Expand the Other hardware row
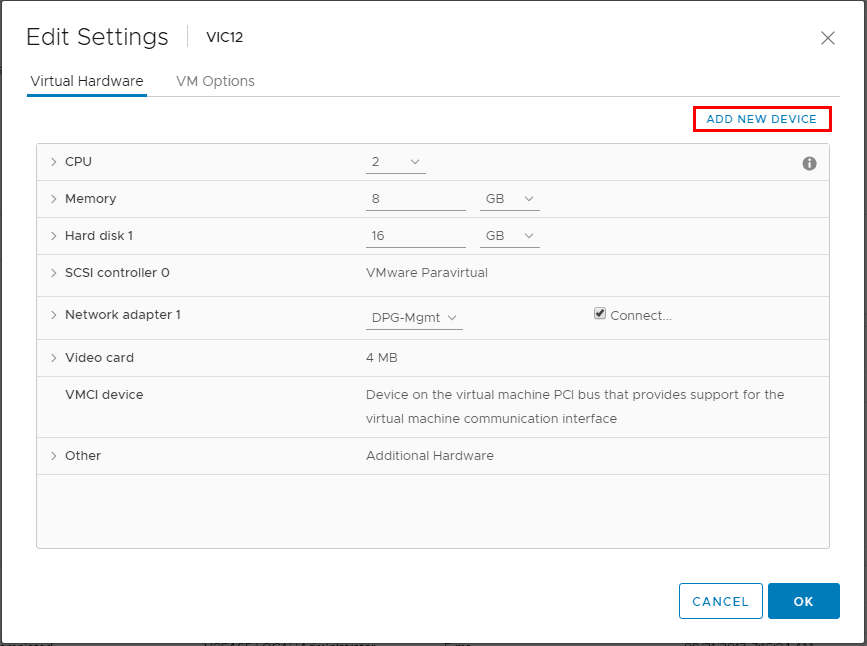The width and height of the screenshot is (867, 646). coord(54,456)
